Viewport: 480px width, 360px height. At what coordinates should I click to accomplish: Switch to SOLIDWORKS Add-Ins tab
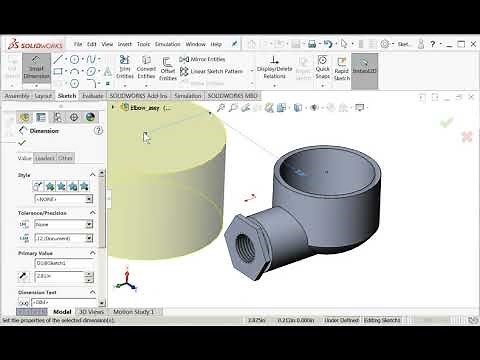(x=138, y=96)
